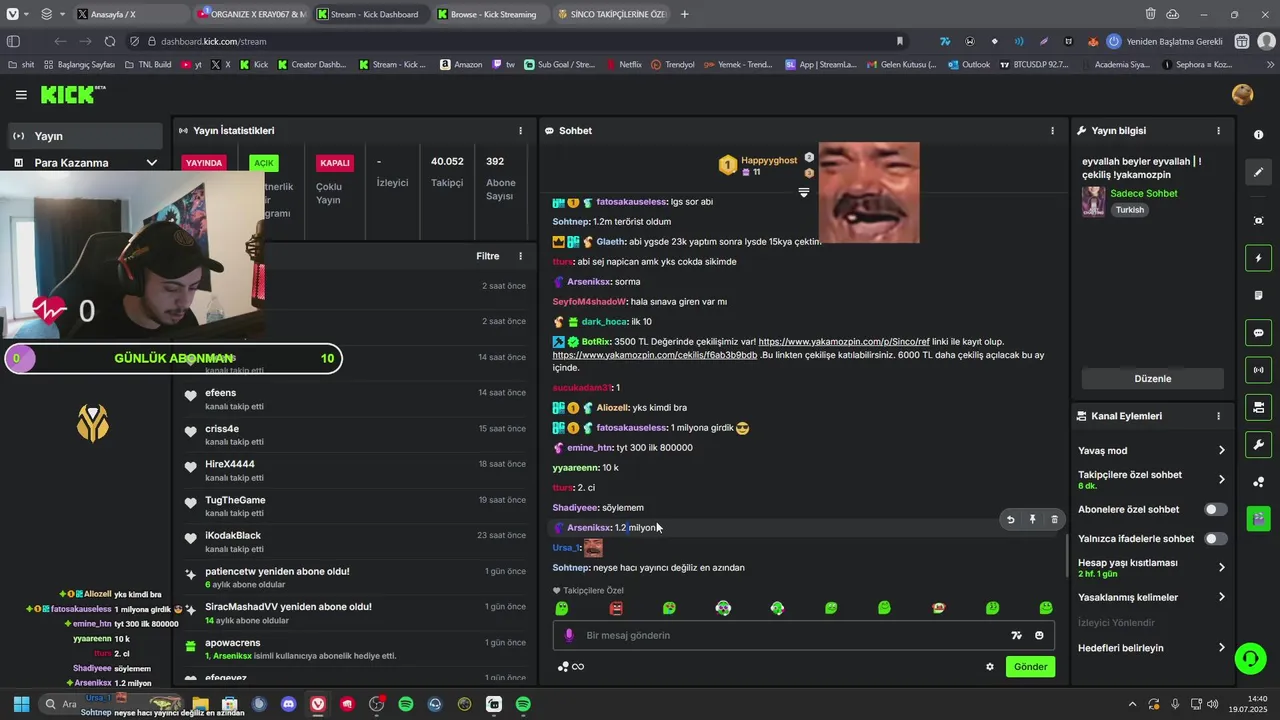Open the hamburger menu next to KICK logo
The width and height of the screenshot is (1280, 720).
tap(21, 95)
